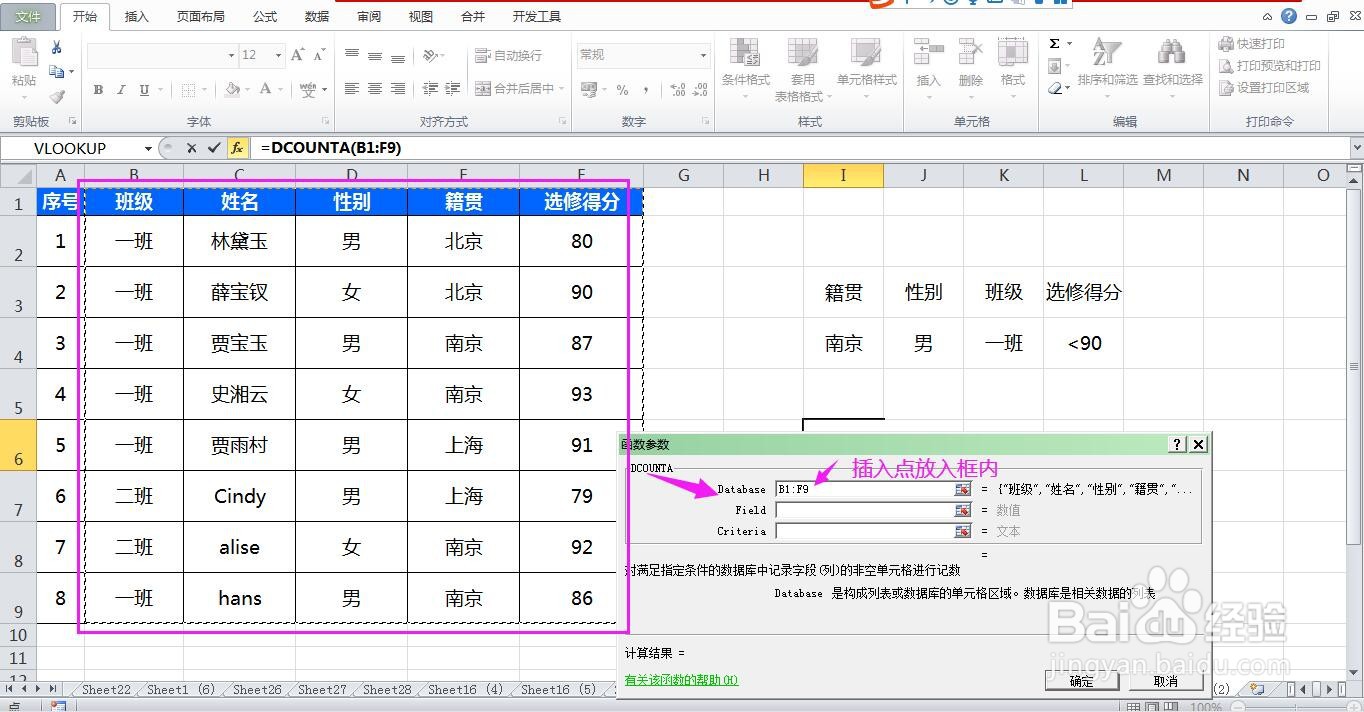Click the Database input box containing B1:F9
The height and width of the screenshot is (712, 1364).
(864, 489)
